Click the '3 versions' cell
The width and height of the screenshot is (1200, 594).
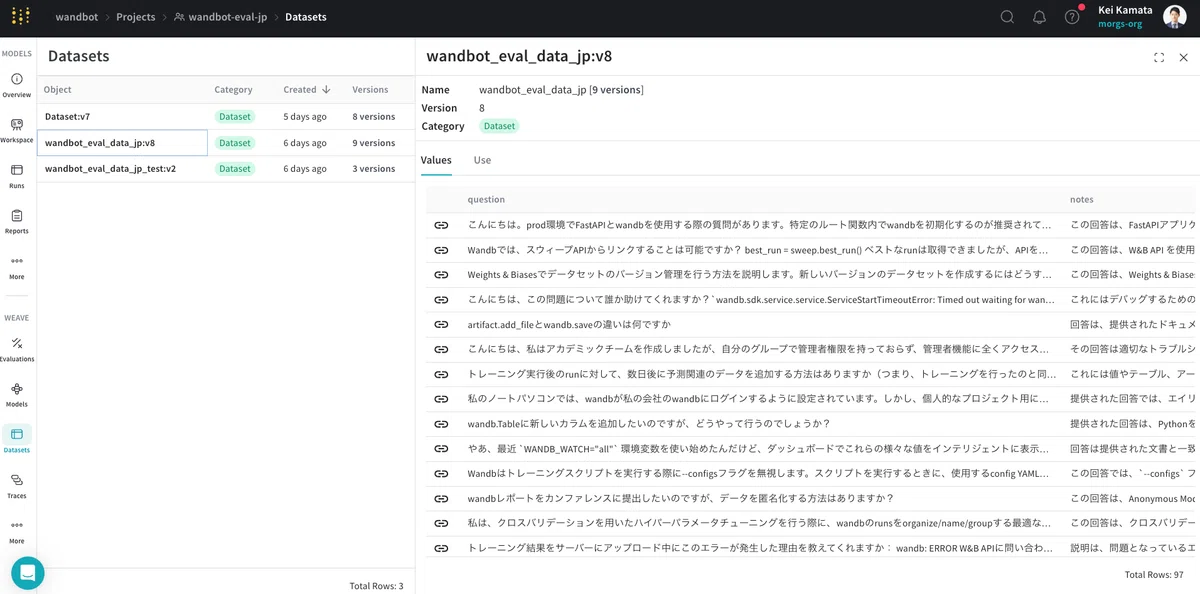(374, 169)
